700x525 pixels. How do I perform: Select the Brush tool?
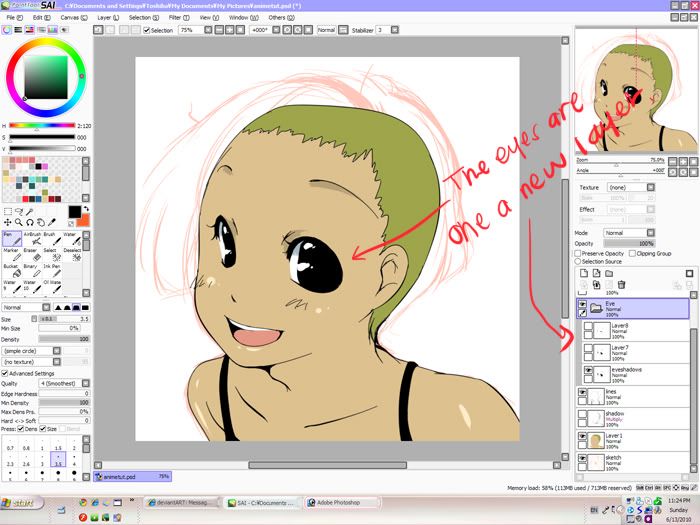click(52, 239)
